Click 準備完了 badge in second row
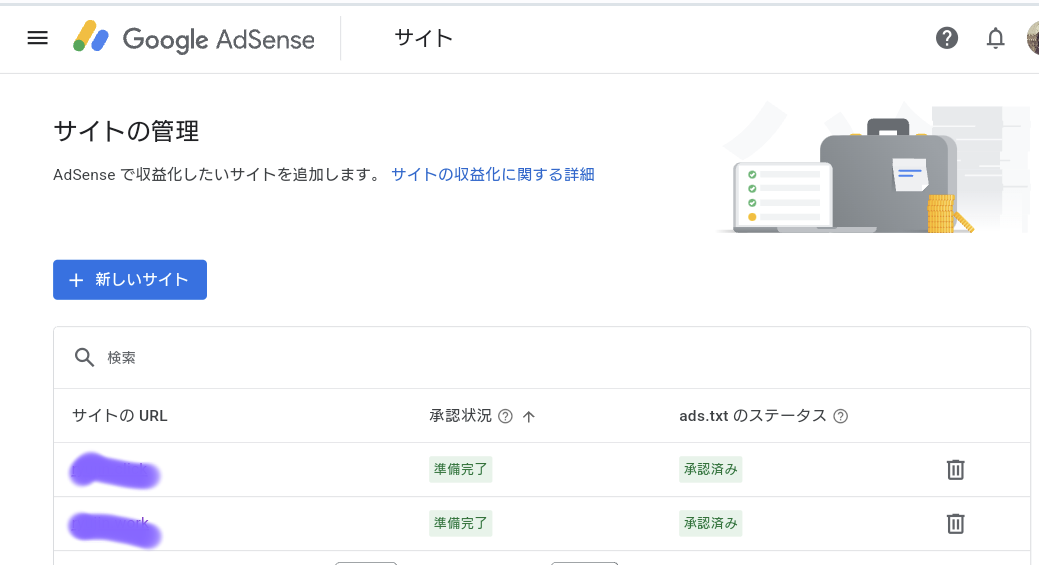Image resolution: width=1039 pixels, height=565 pixels. 461,523
